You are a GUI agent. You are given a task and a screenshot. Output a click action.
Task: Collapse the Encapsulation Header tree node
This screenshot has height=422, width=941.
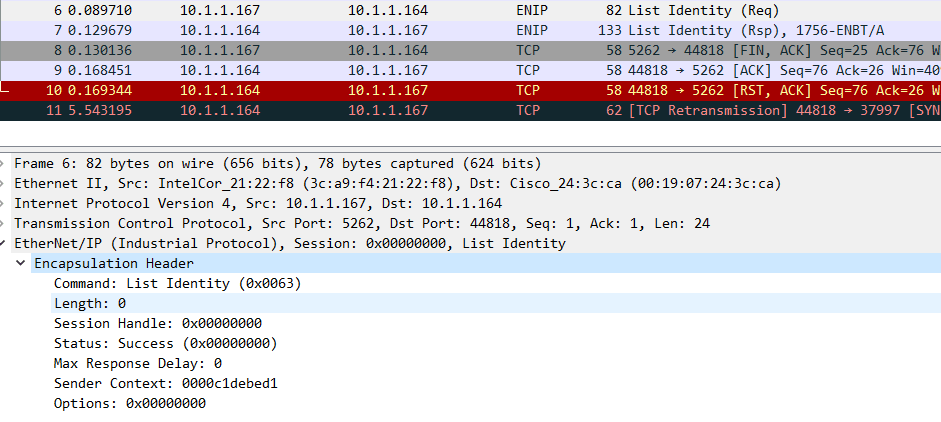pyautogui.click(x=21, y=263)
